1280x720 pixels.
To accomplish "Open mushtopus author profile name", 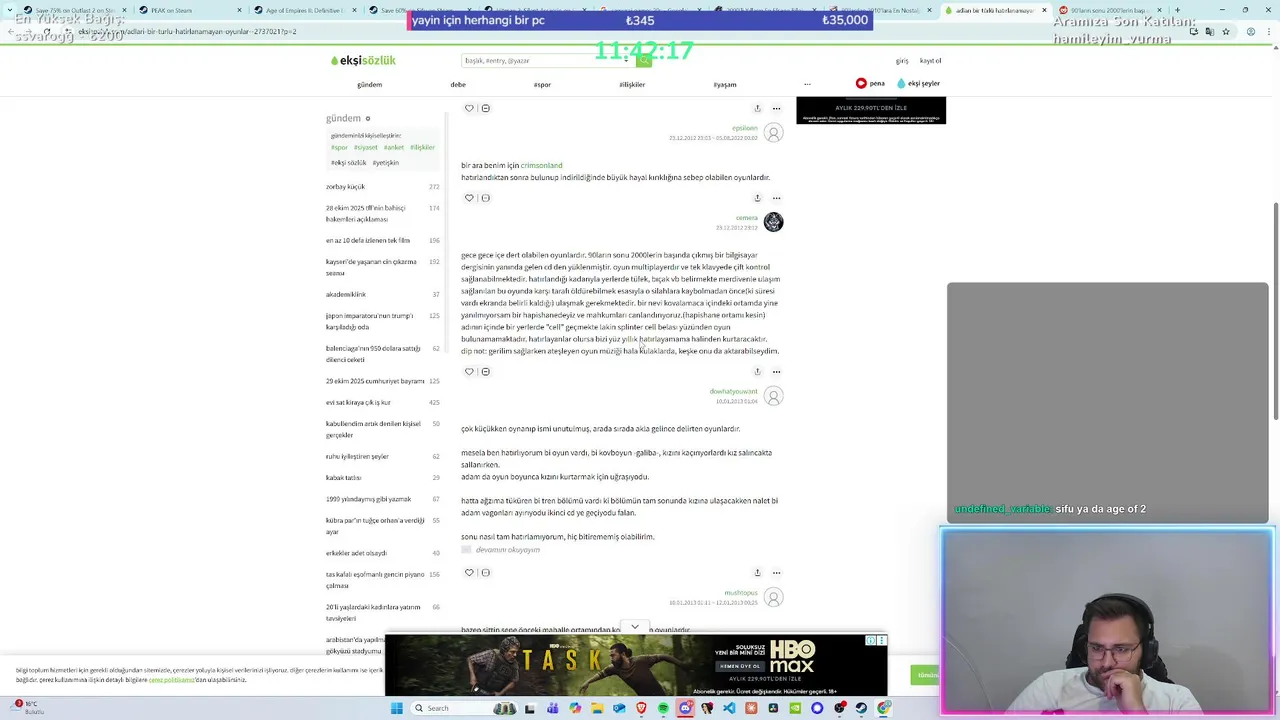I will click(x=741, y=593).
